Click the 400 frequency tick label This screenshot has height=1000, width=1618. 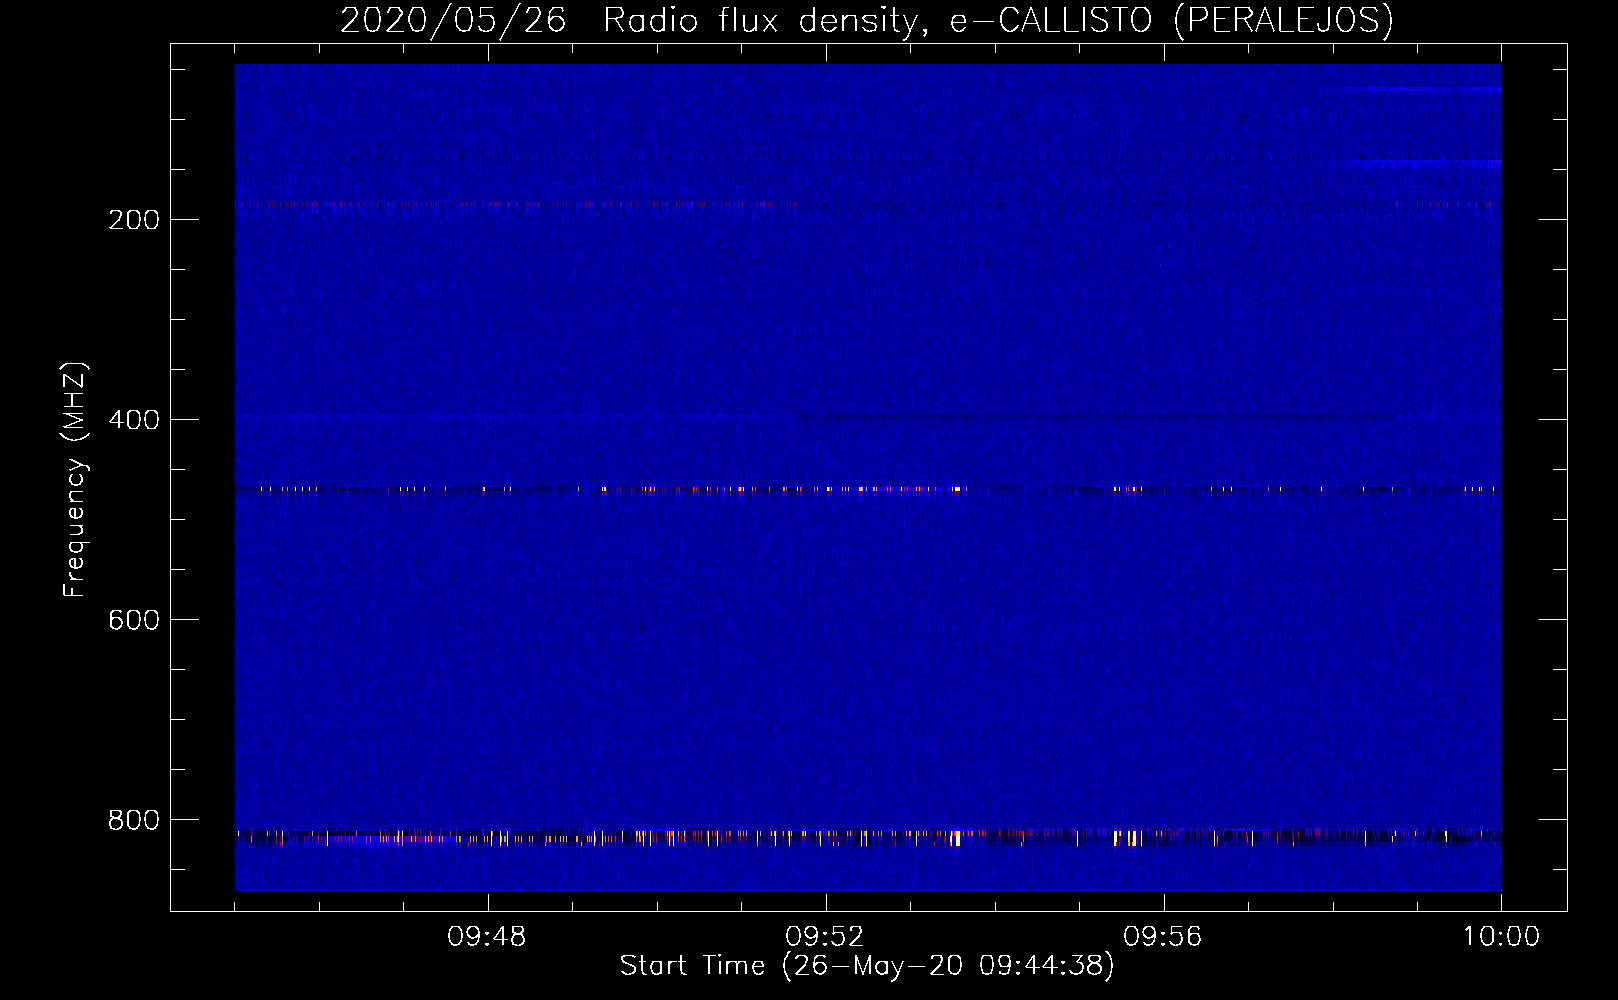(134, 420)
